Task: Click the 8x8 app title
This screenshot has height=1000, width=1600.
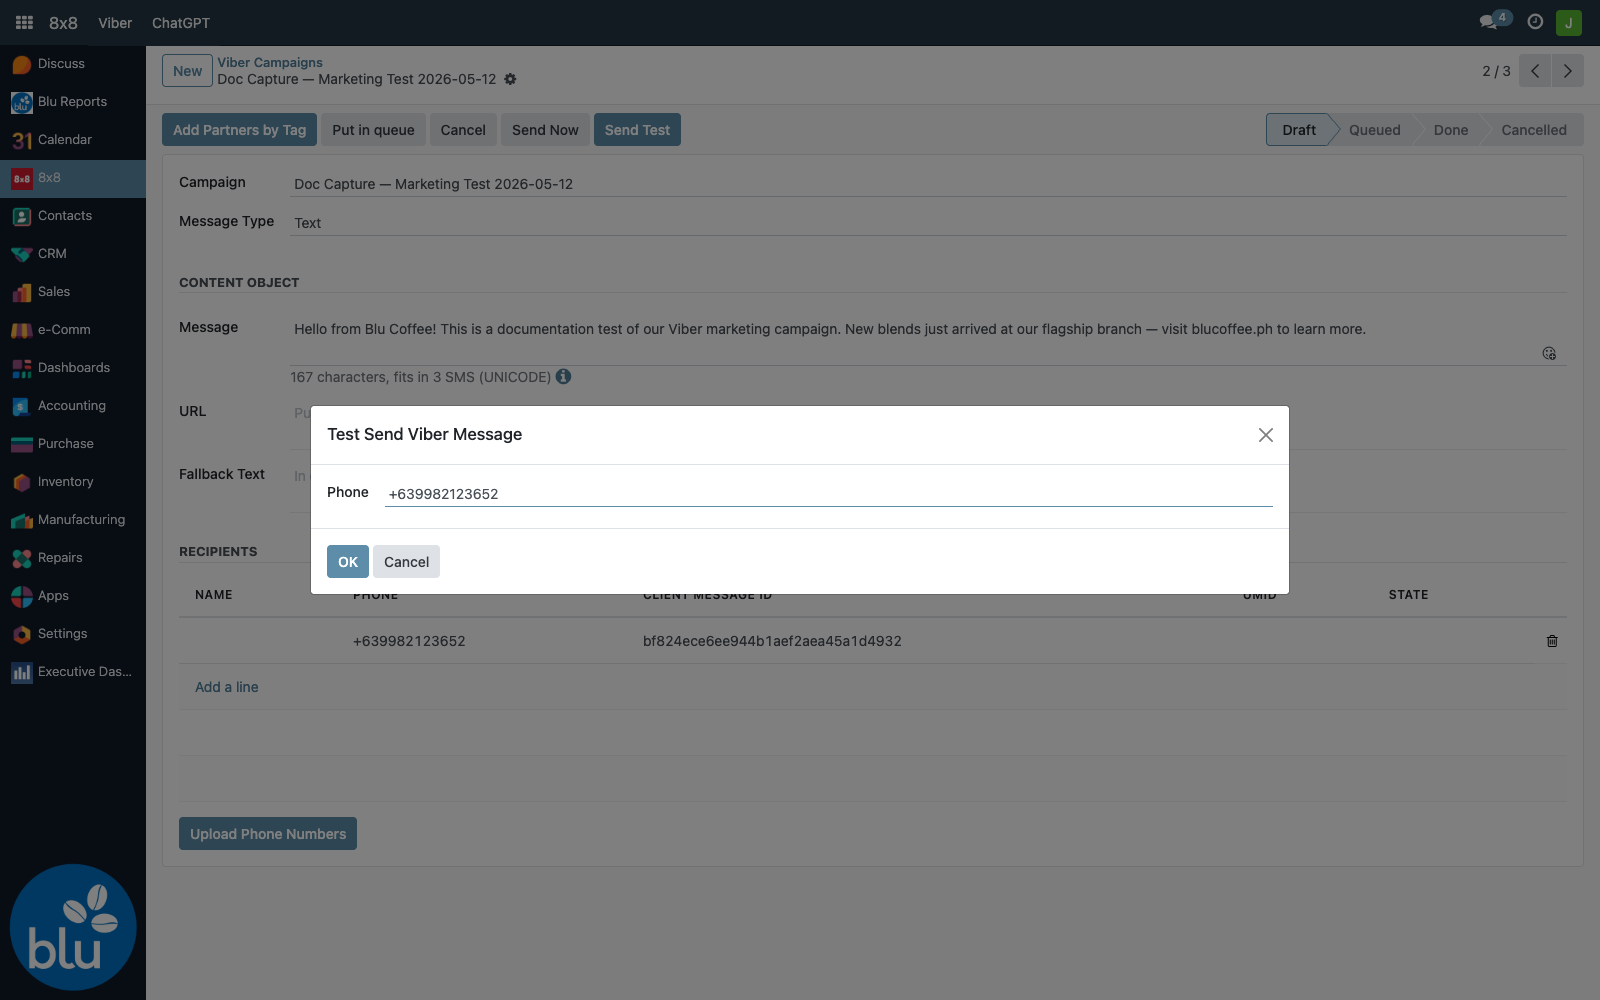Action: (63, 23)
